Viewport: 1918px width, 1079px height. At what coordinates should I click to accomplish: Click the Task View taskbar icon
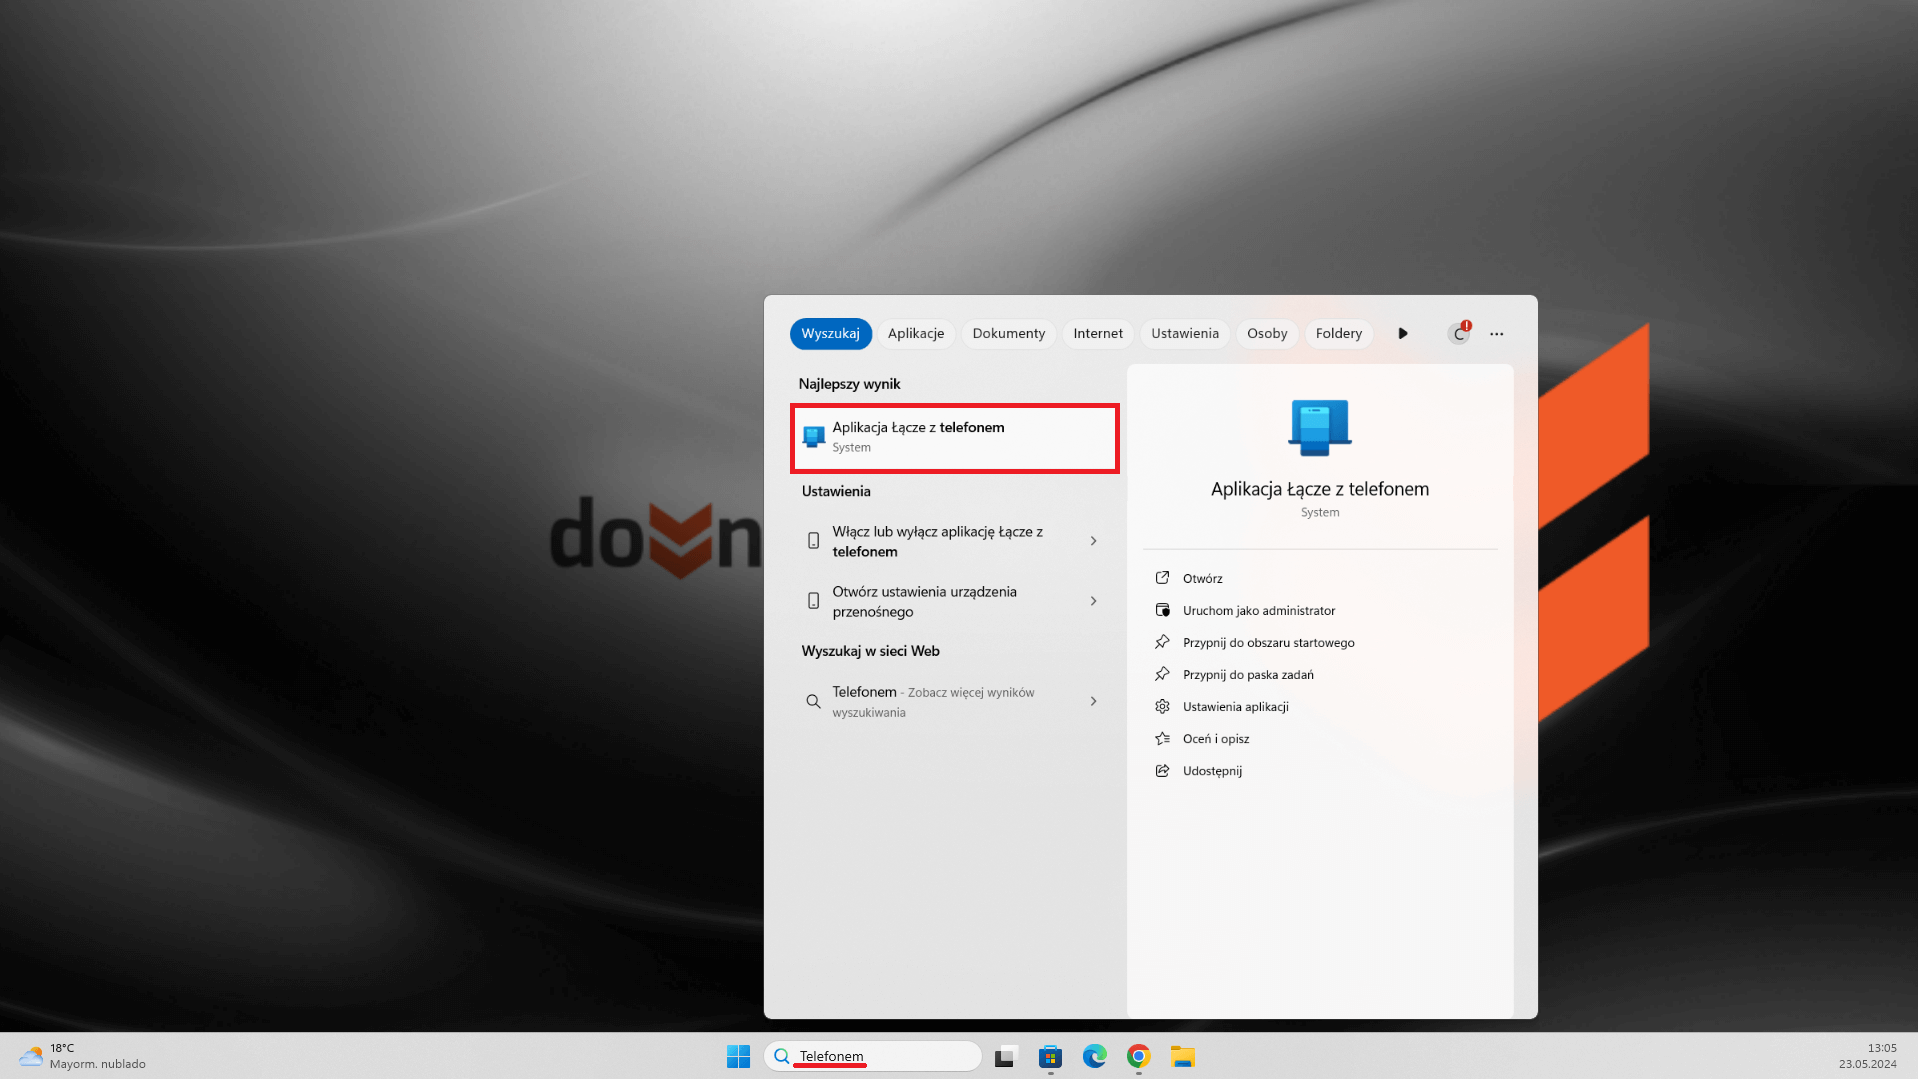point(1006,1056)
